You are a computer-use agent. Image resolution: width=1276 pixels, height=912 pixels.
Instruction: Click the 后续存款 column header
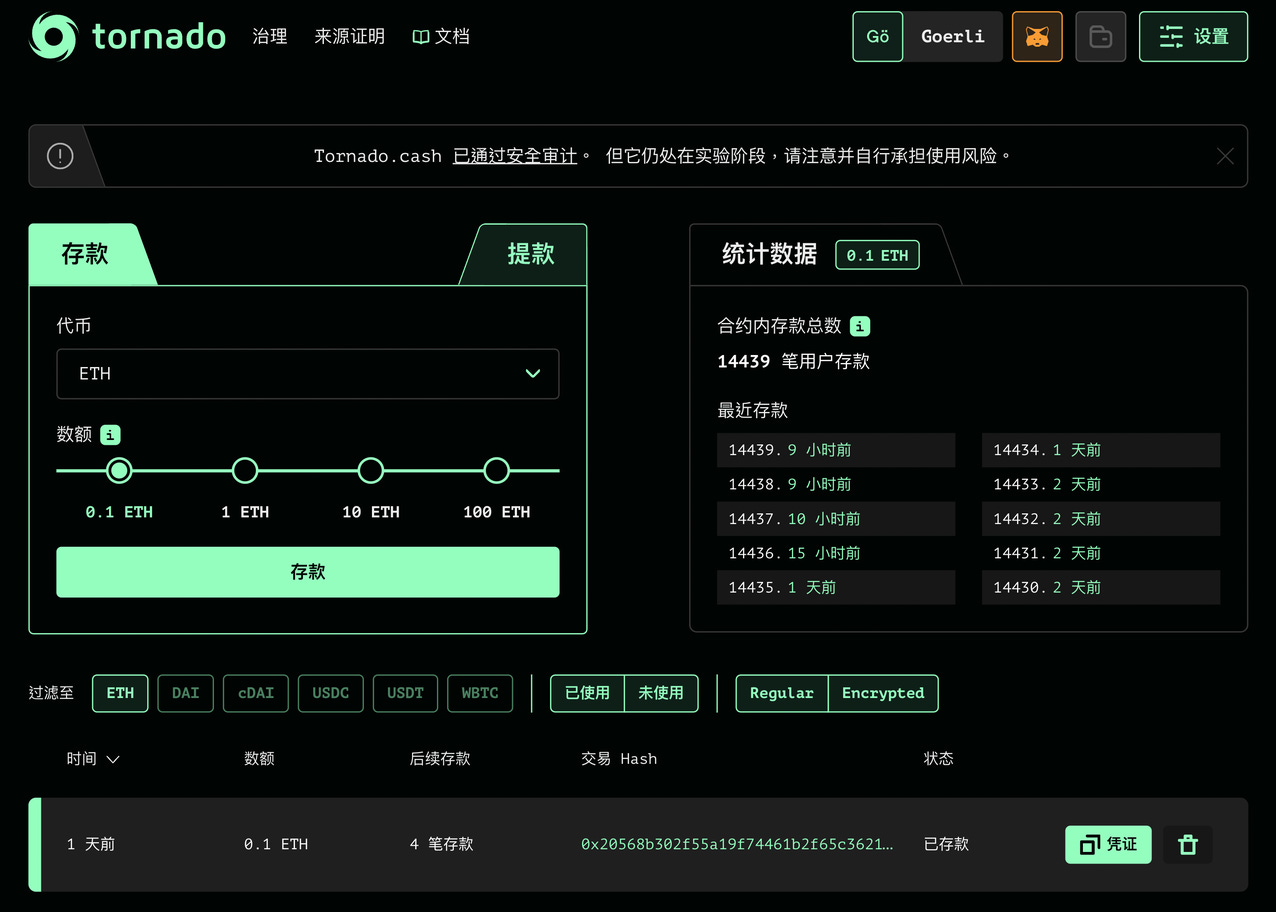coord(440,759)
